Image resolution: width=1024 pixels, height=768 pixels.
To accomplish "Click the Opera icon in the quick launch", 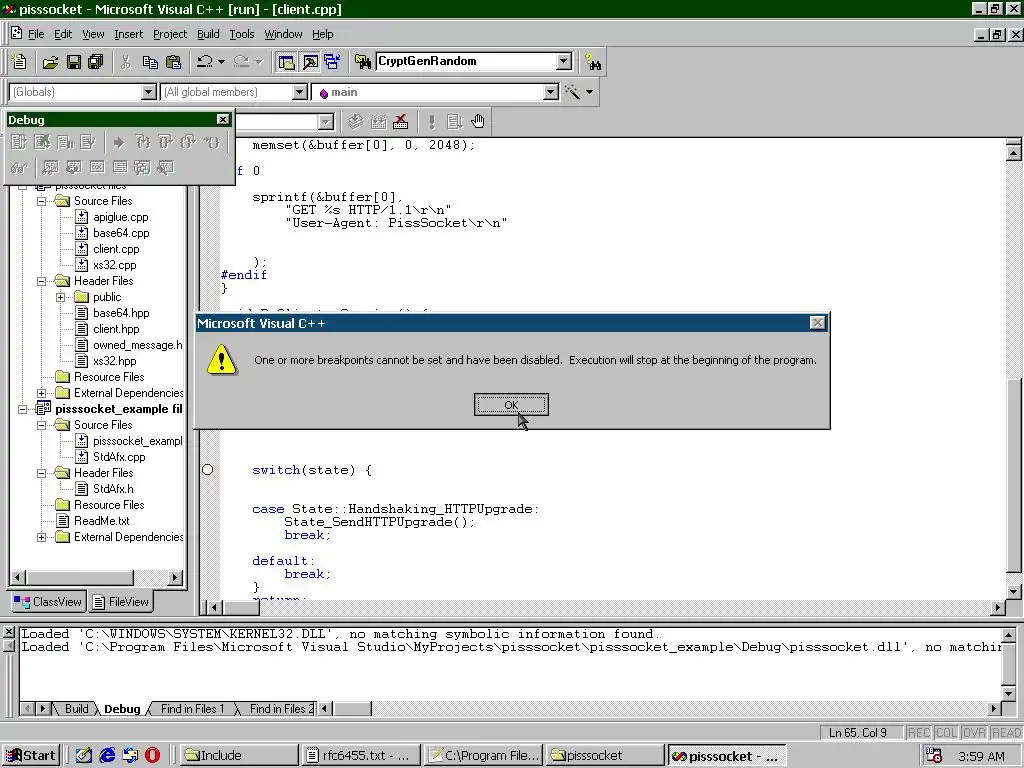I will [x=152, y=756].
